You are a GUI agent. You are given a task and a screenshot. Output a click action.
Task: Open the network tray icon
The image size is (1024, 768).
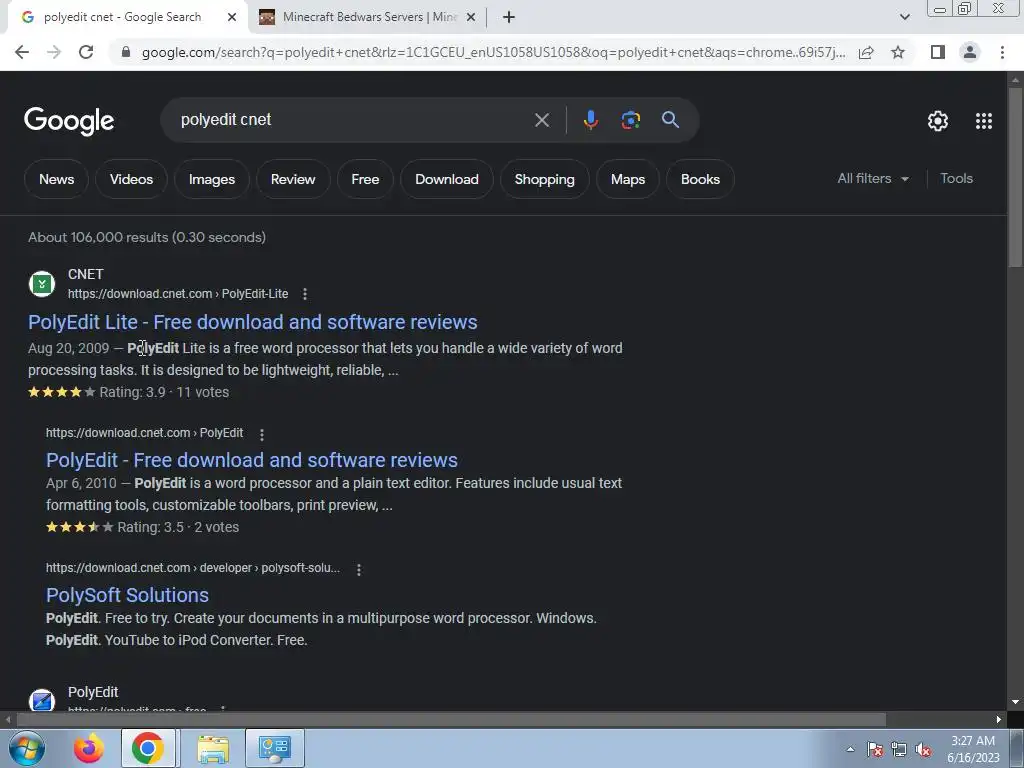(899, 750)
